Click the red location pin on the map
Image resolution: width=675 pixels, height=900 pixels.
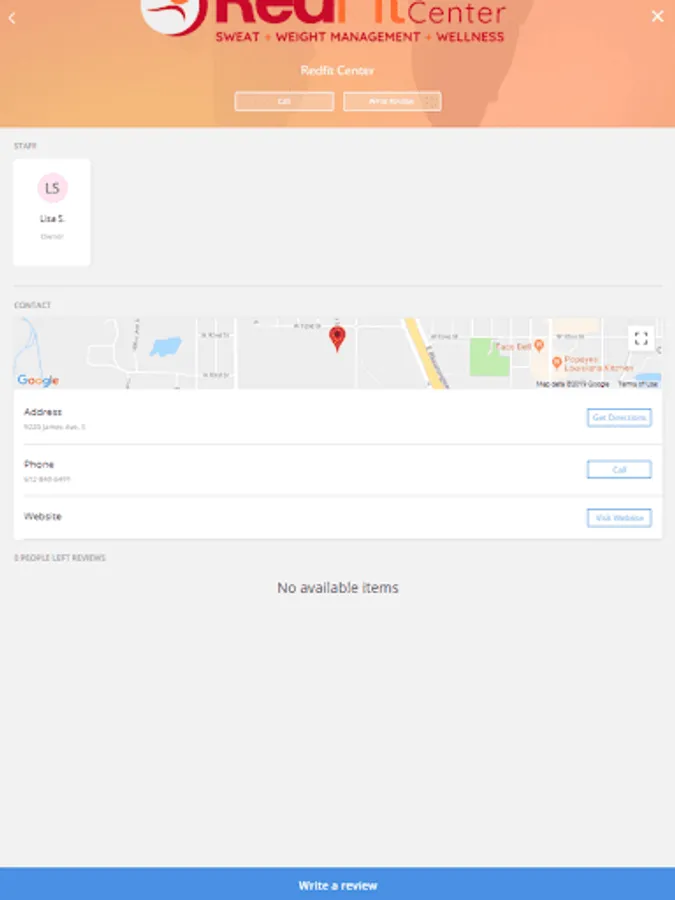pos(338,339)
